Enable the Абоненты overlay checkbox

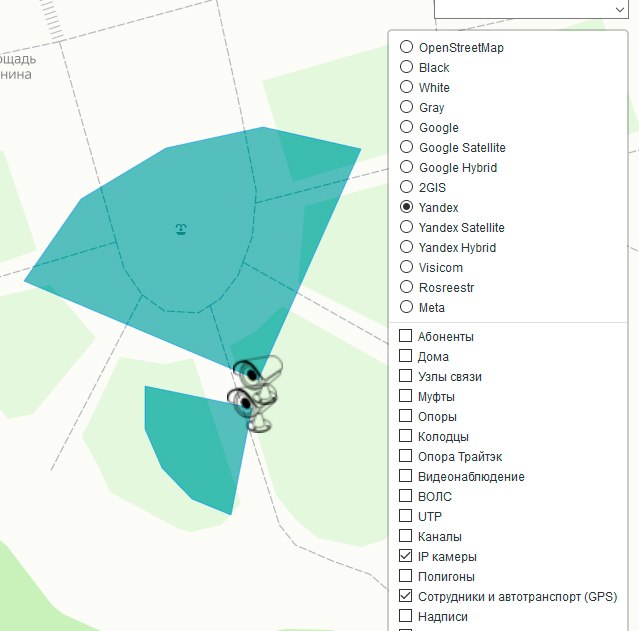tap(405, 335)
